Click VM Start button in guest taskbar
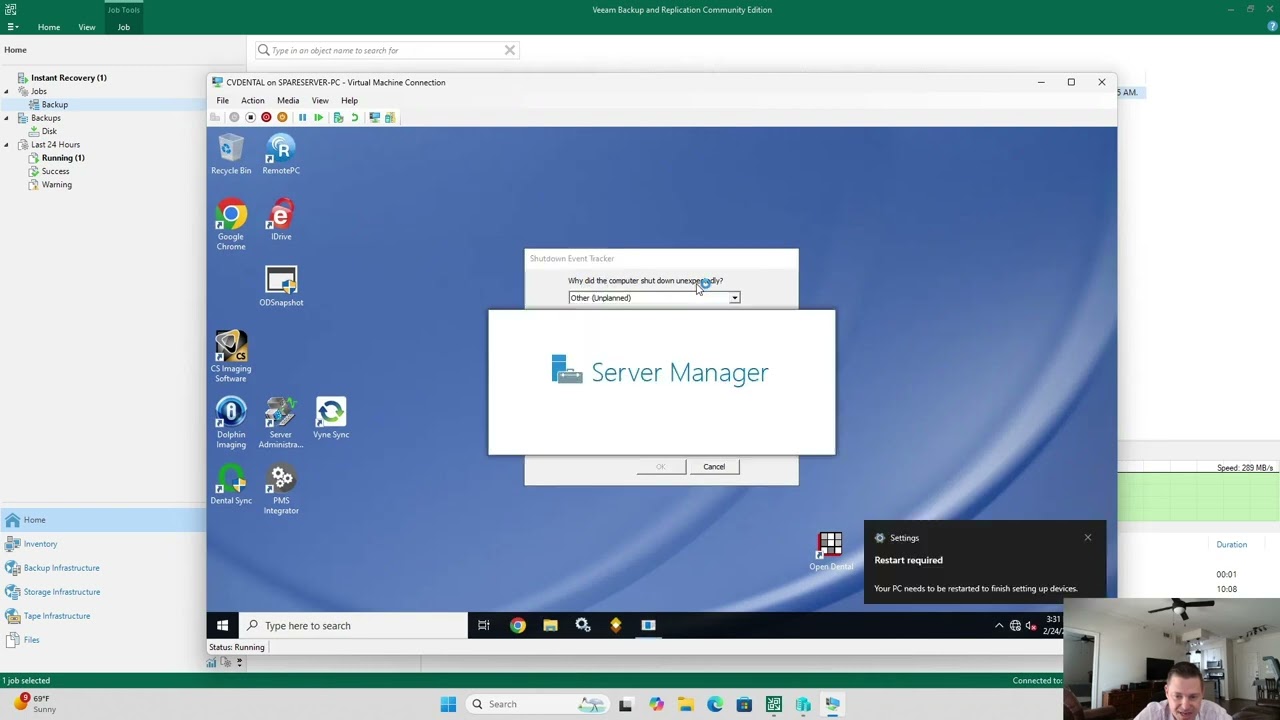Viewport: 1280px width, 720px height. [x=222, y=625]
